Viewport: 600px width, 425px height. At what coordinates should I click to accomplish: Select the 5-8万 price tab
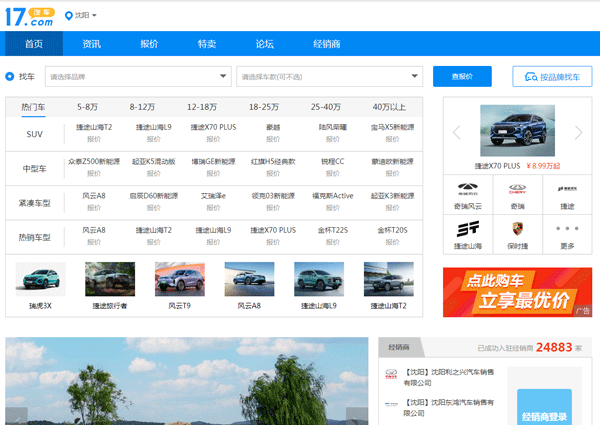tap(87, 107)
